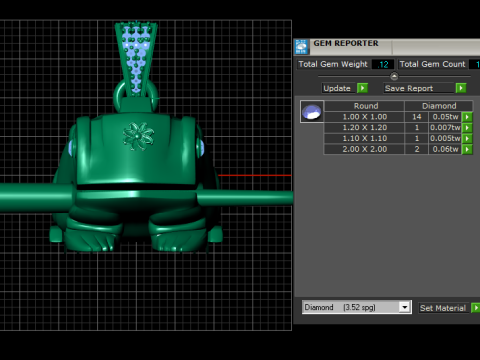
Task: Click the green arrow beside Save Report
Action: point(461,88)
